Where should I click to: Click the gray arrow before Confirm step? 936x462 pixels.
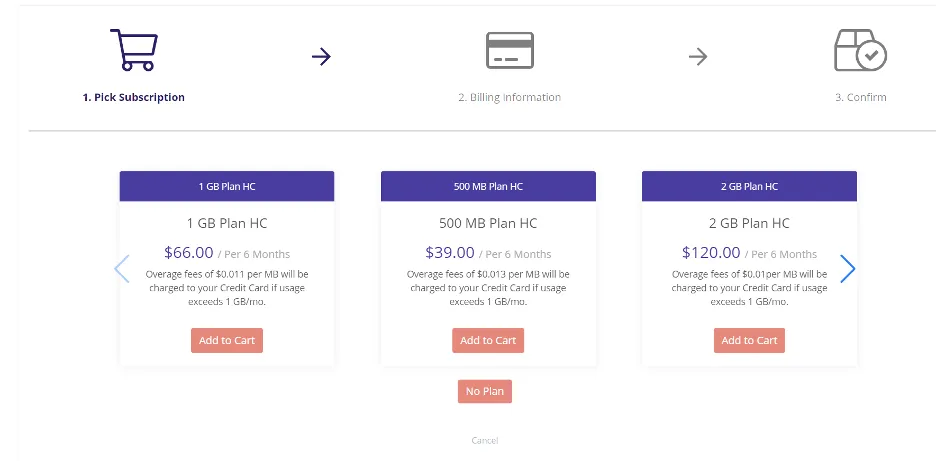point(698,57)
